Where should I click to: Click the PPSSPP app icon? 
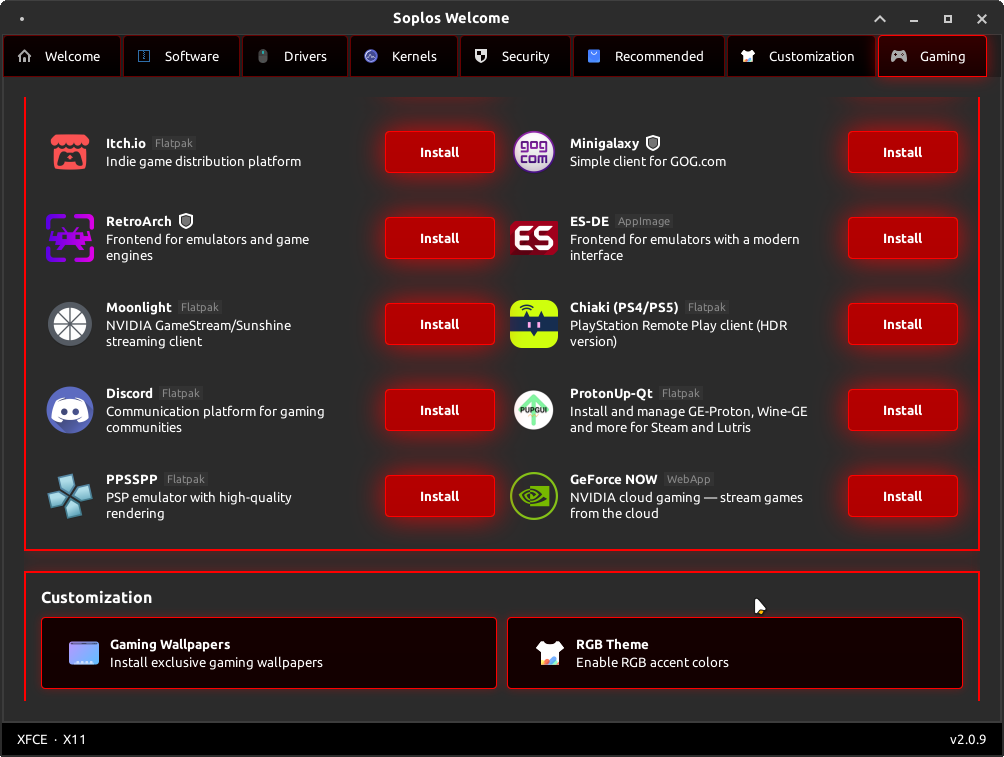coord(70,496)
